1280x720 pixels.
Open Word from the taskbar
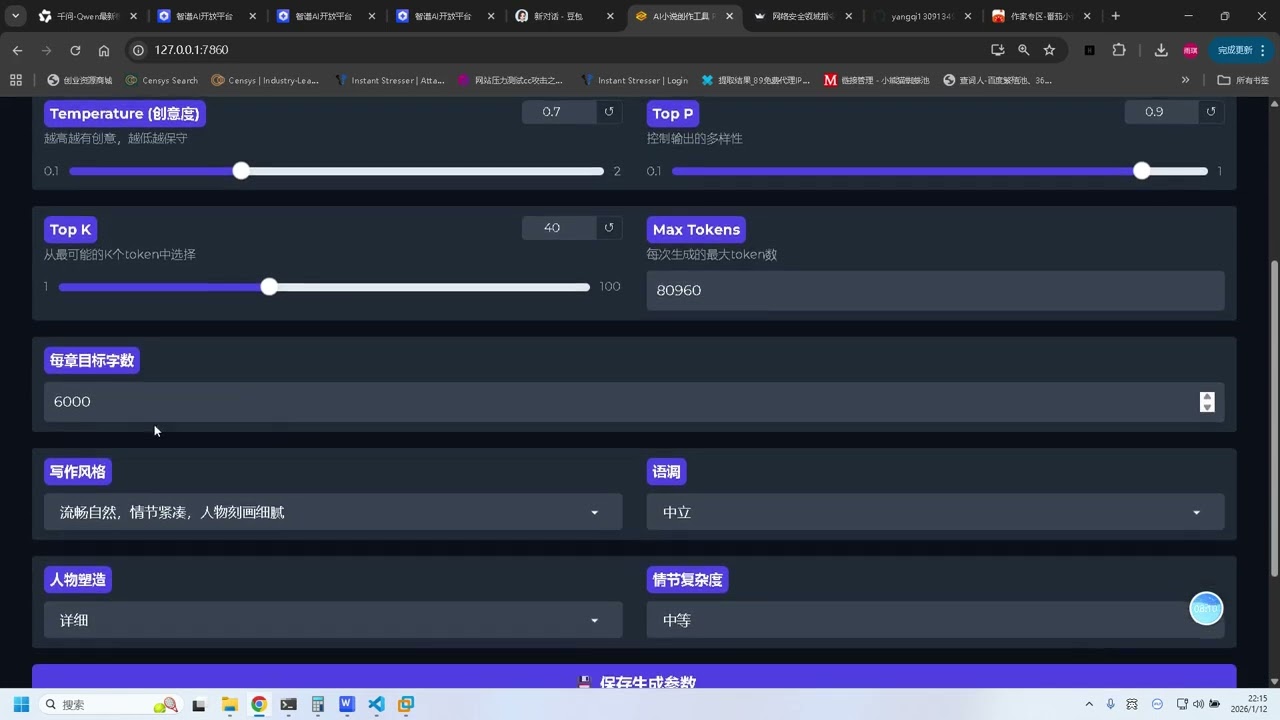pos(347,704)
